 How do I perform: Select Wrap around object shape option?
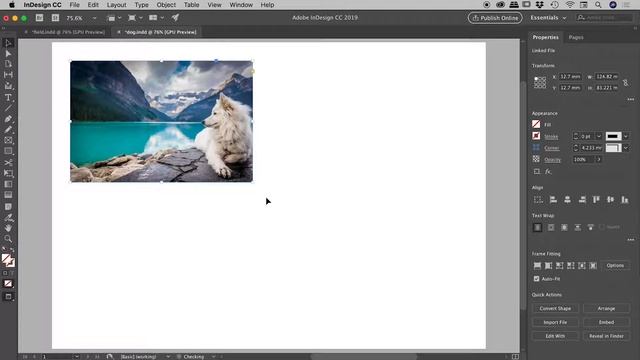(x=564, y=227)
